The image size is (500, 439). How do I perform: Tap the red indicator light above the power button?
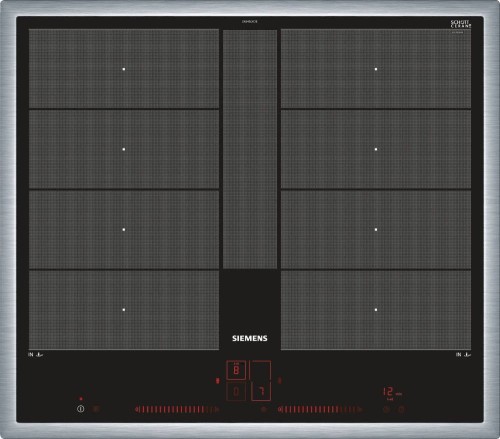point(81,399)
